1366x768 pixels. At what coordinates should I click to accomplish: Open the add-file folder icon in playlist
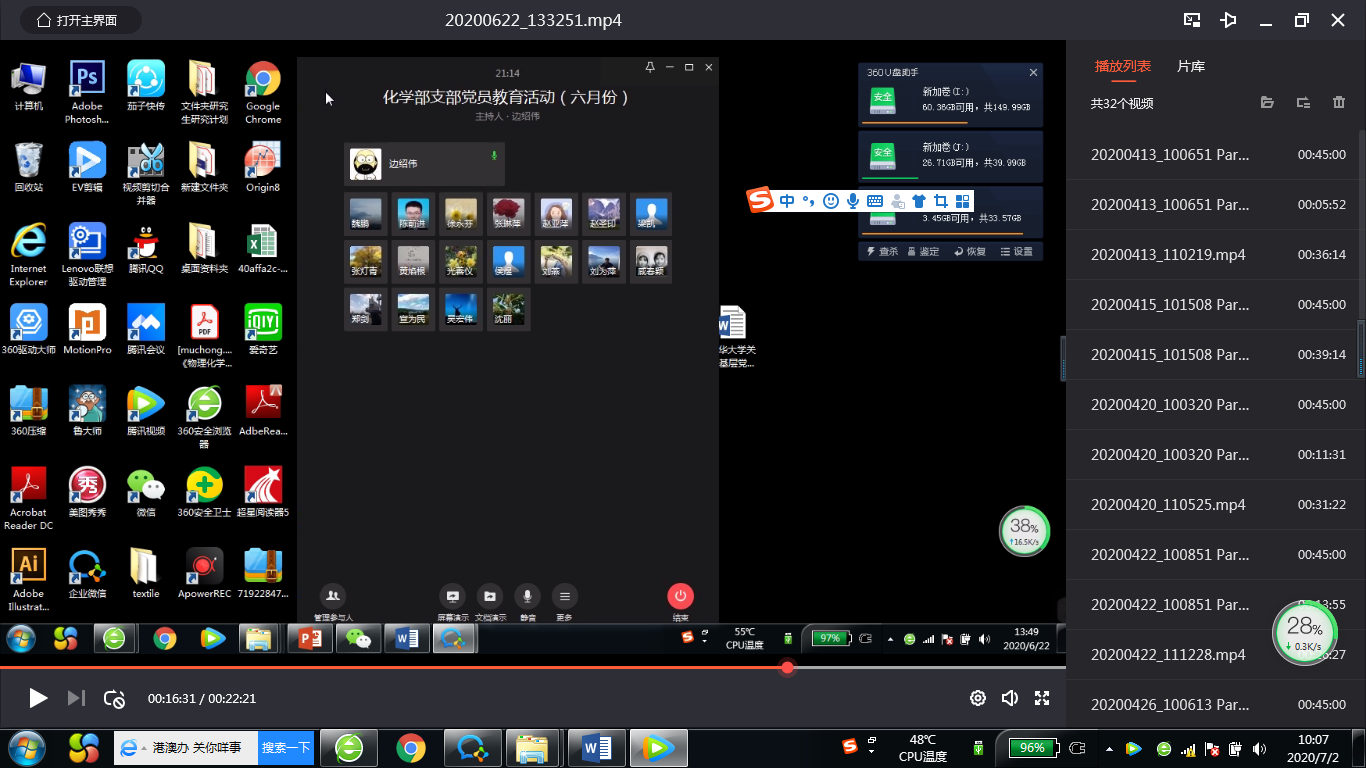coord(1267,103)
